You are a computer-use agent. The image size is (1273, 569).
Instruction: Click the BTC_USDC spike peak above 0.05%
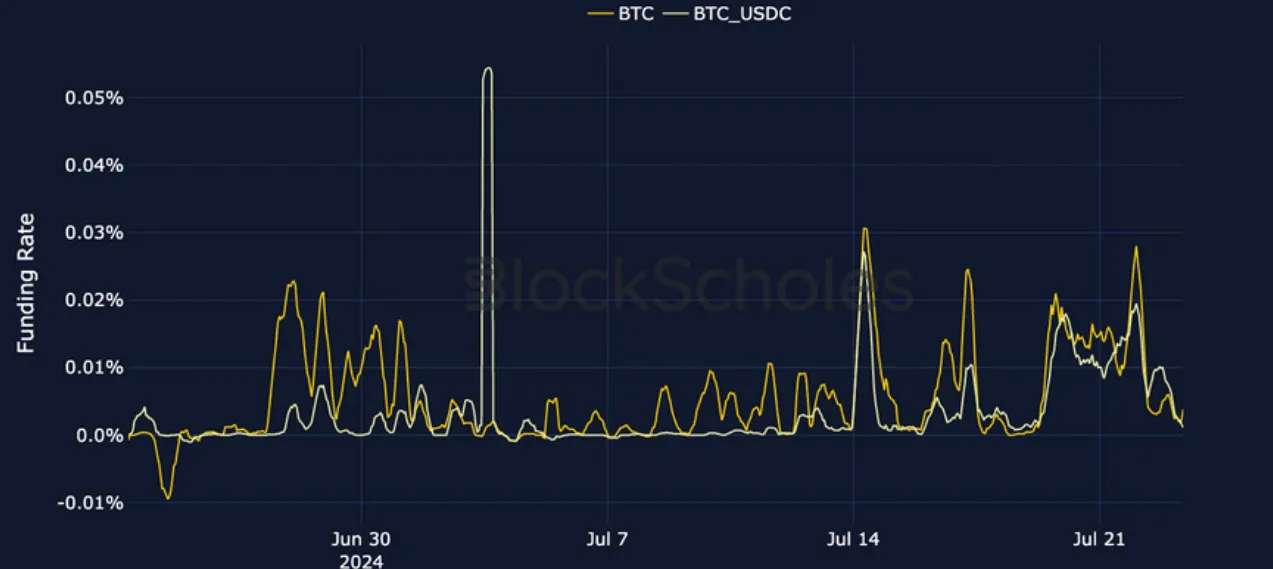coord(487,69)
